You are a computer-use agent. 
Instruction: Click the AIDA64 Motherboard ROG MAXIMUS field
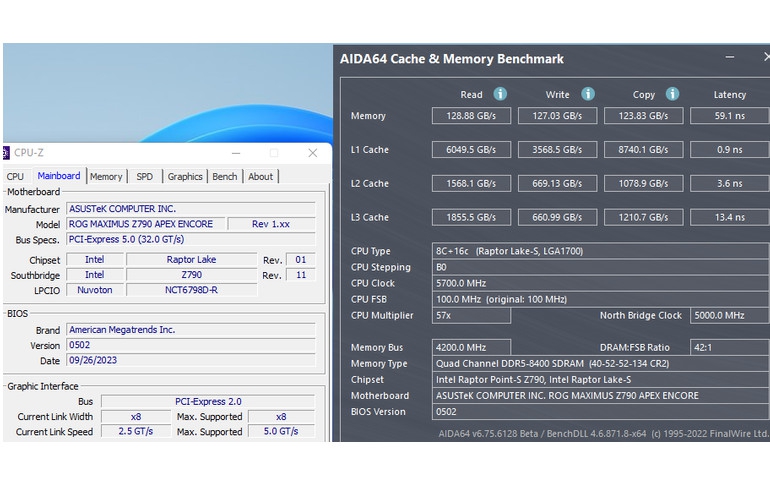[x=601, y=395]
